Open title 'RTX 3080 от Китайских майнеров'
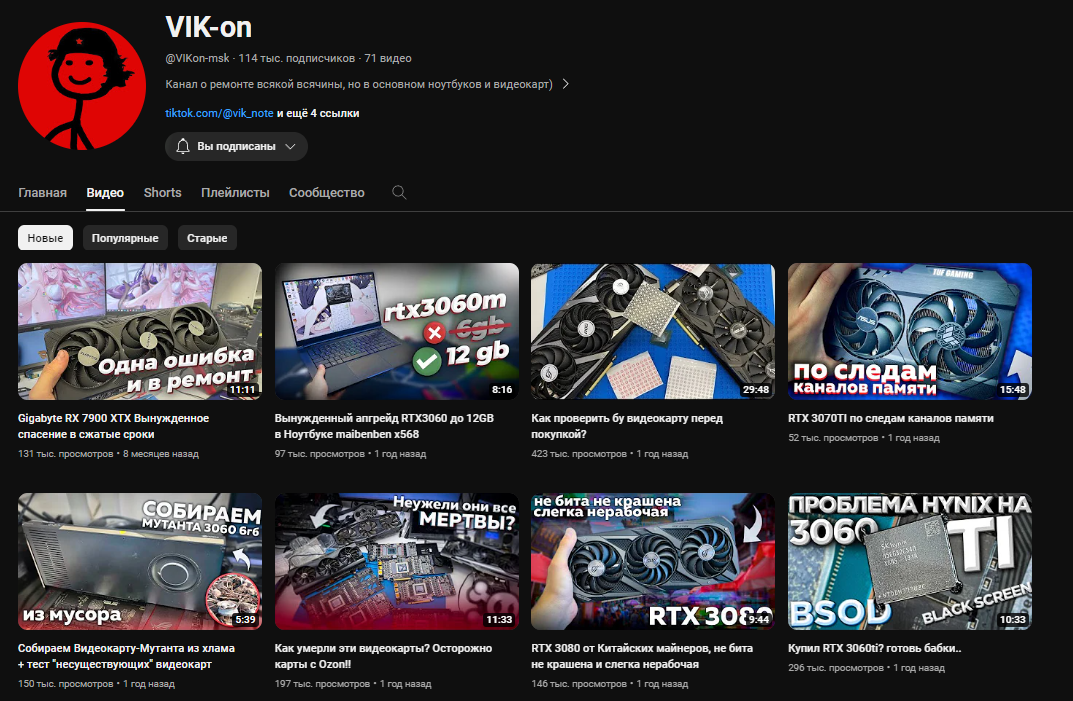The width and height of the screenshot is (1073, 701). (642, 656)
